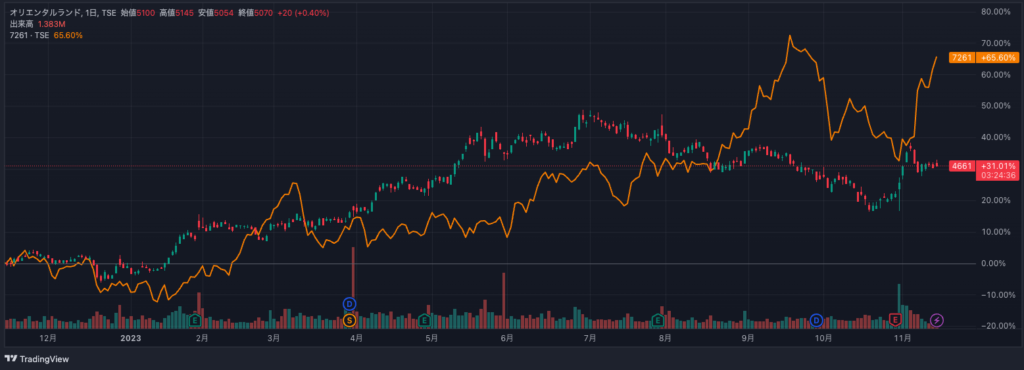Click the 1.383M volume value

tap(52, 24)
